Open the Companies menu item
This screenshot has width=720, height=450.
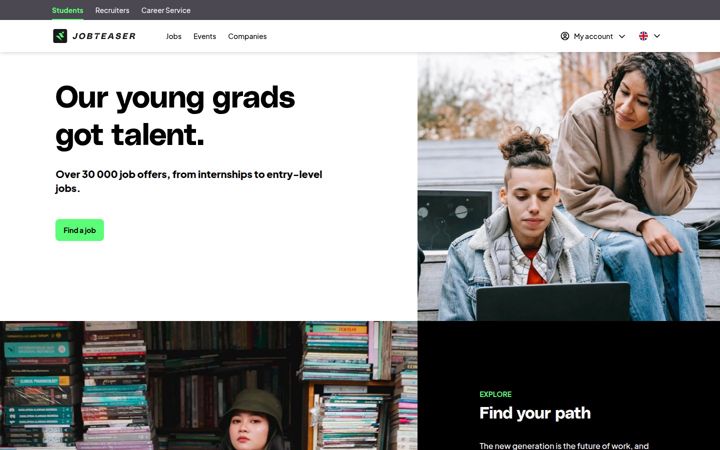[x=247, y=36]
